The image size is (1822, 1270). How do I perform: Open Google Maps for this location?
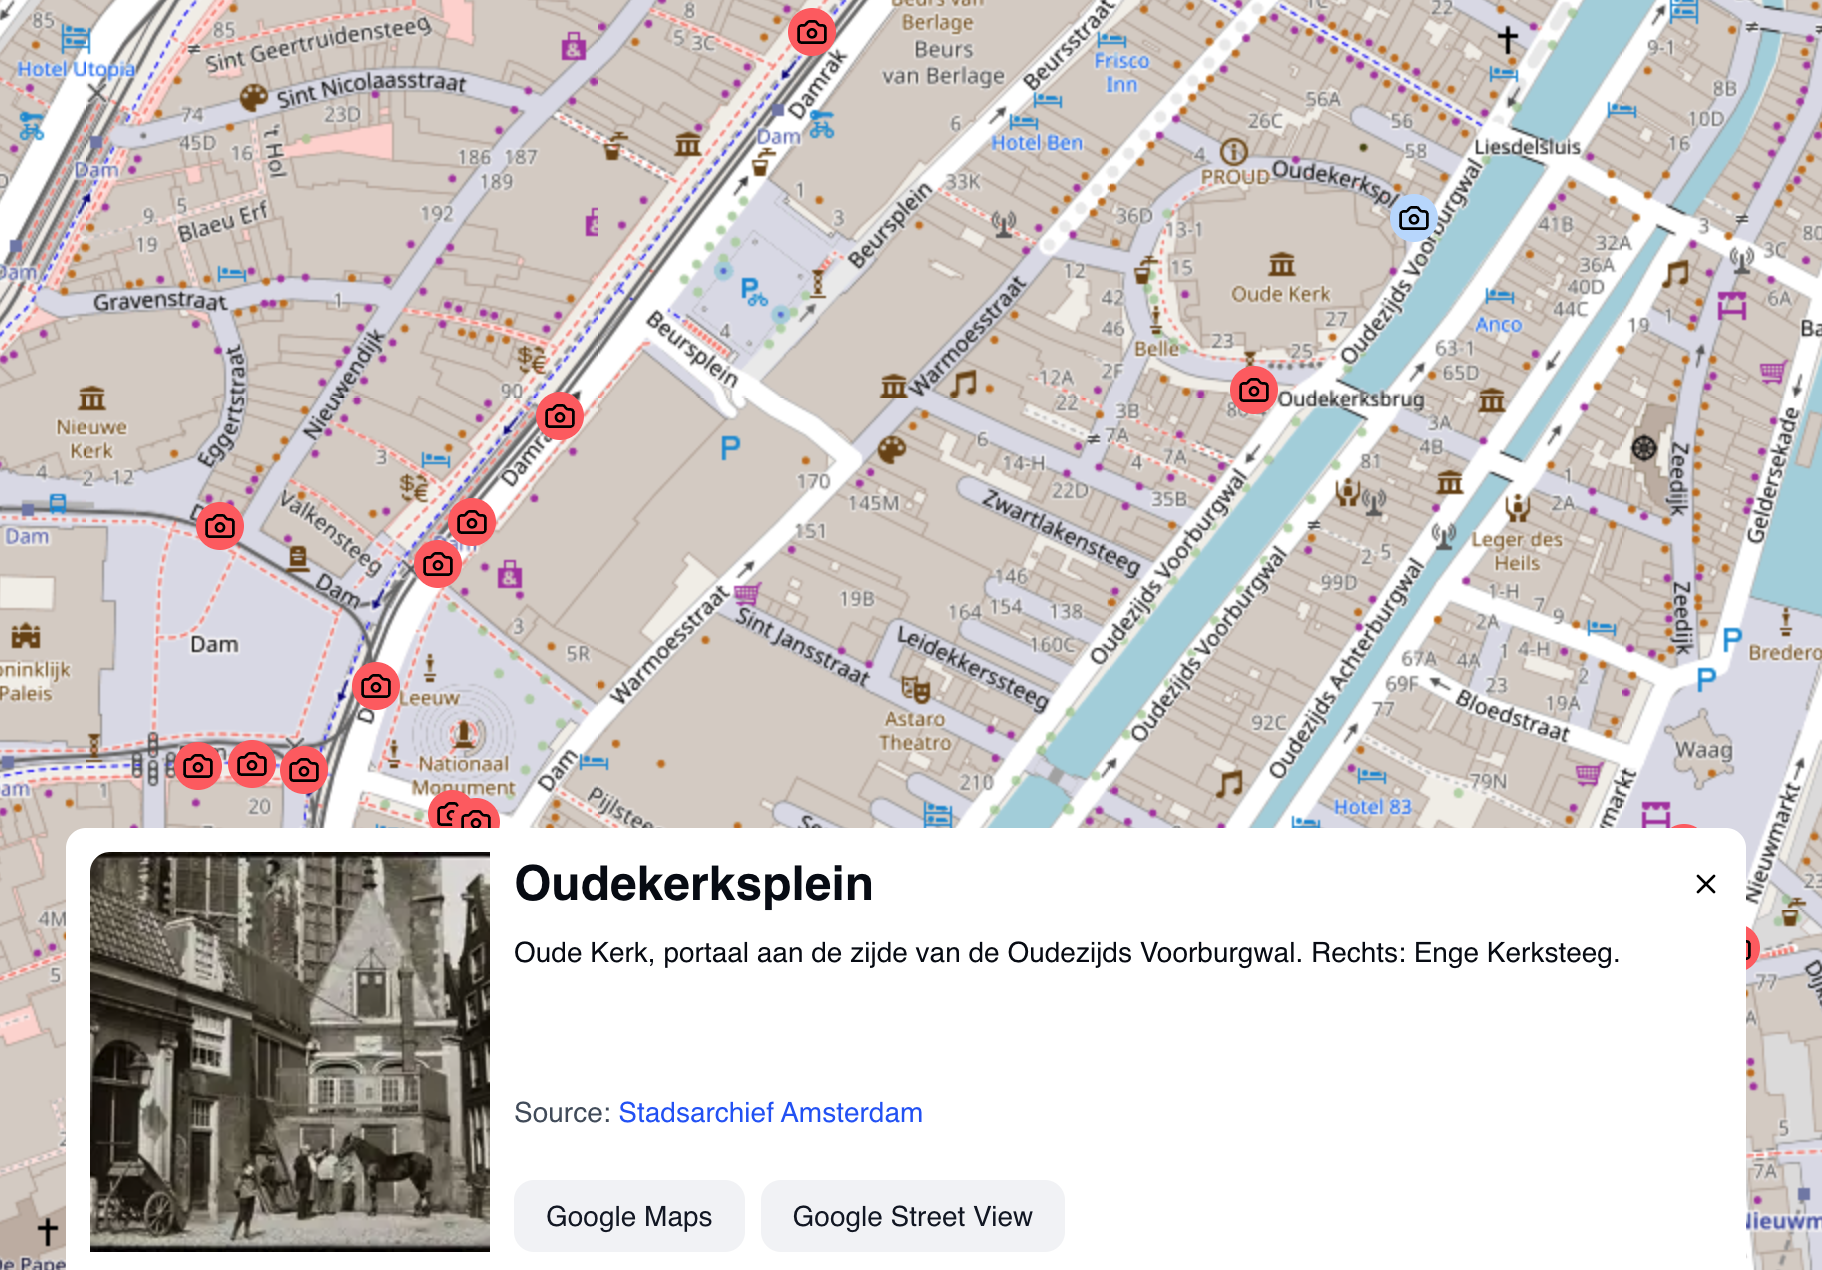628,1216
